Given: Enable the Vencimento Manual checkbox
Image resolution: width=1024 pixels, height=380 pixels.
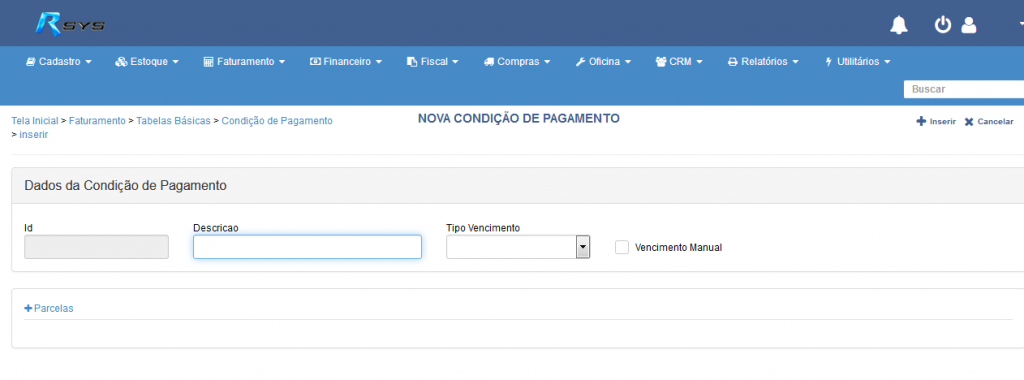Looking at the screenshot, I should point(622,247).
